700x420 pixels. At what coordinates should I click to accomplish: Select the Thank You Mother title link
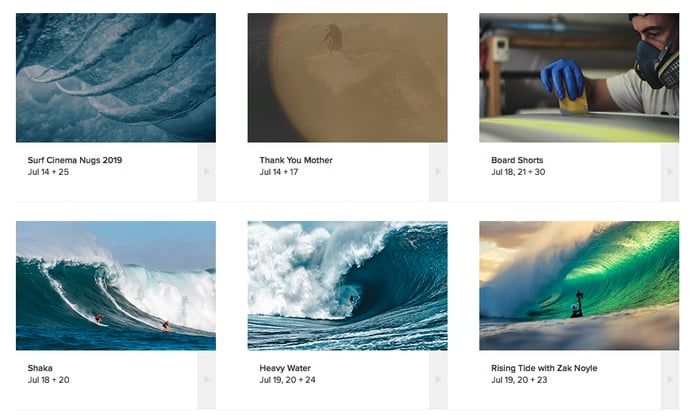[296, 160]
